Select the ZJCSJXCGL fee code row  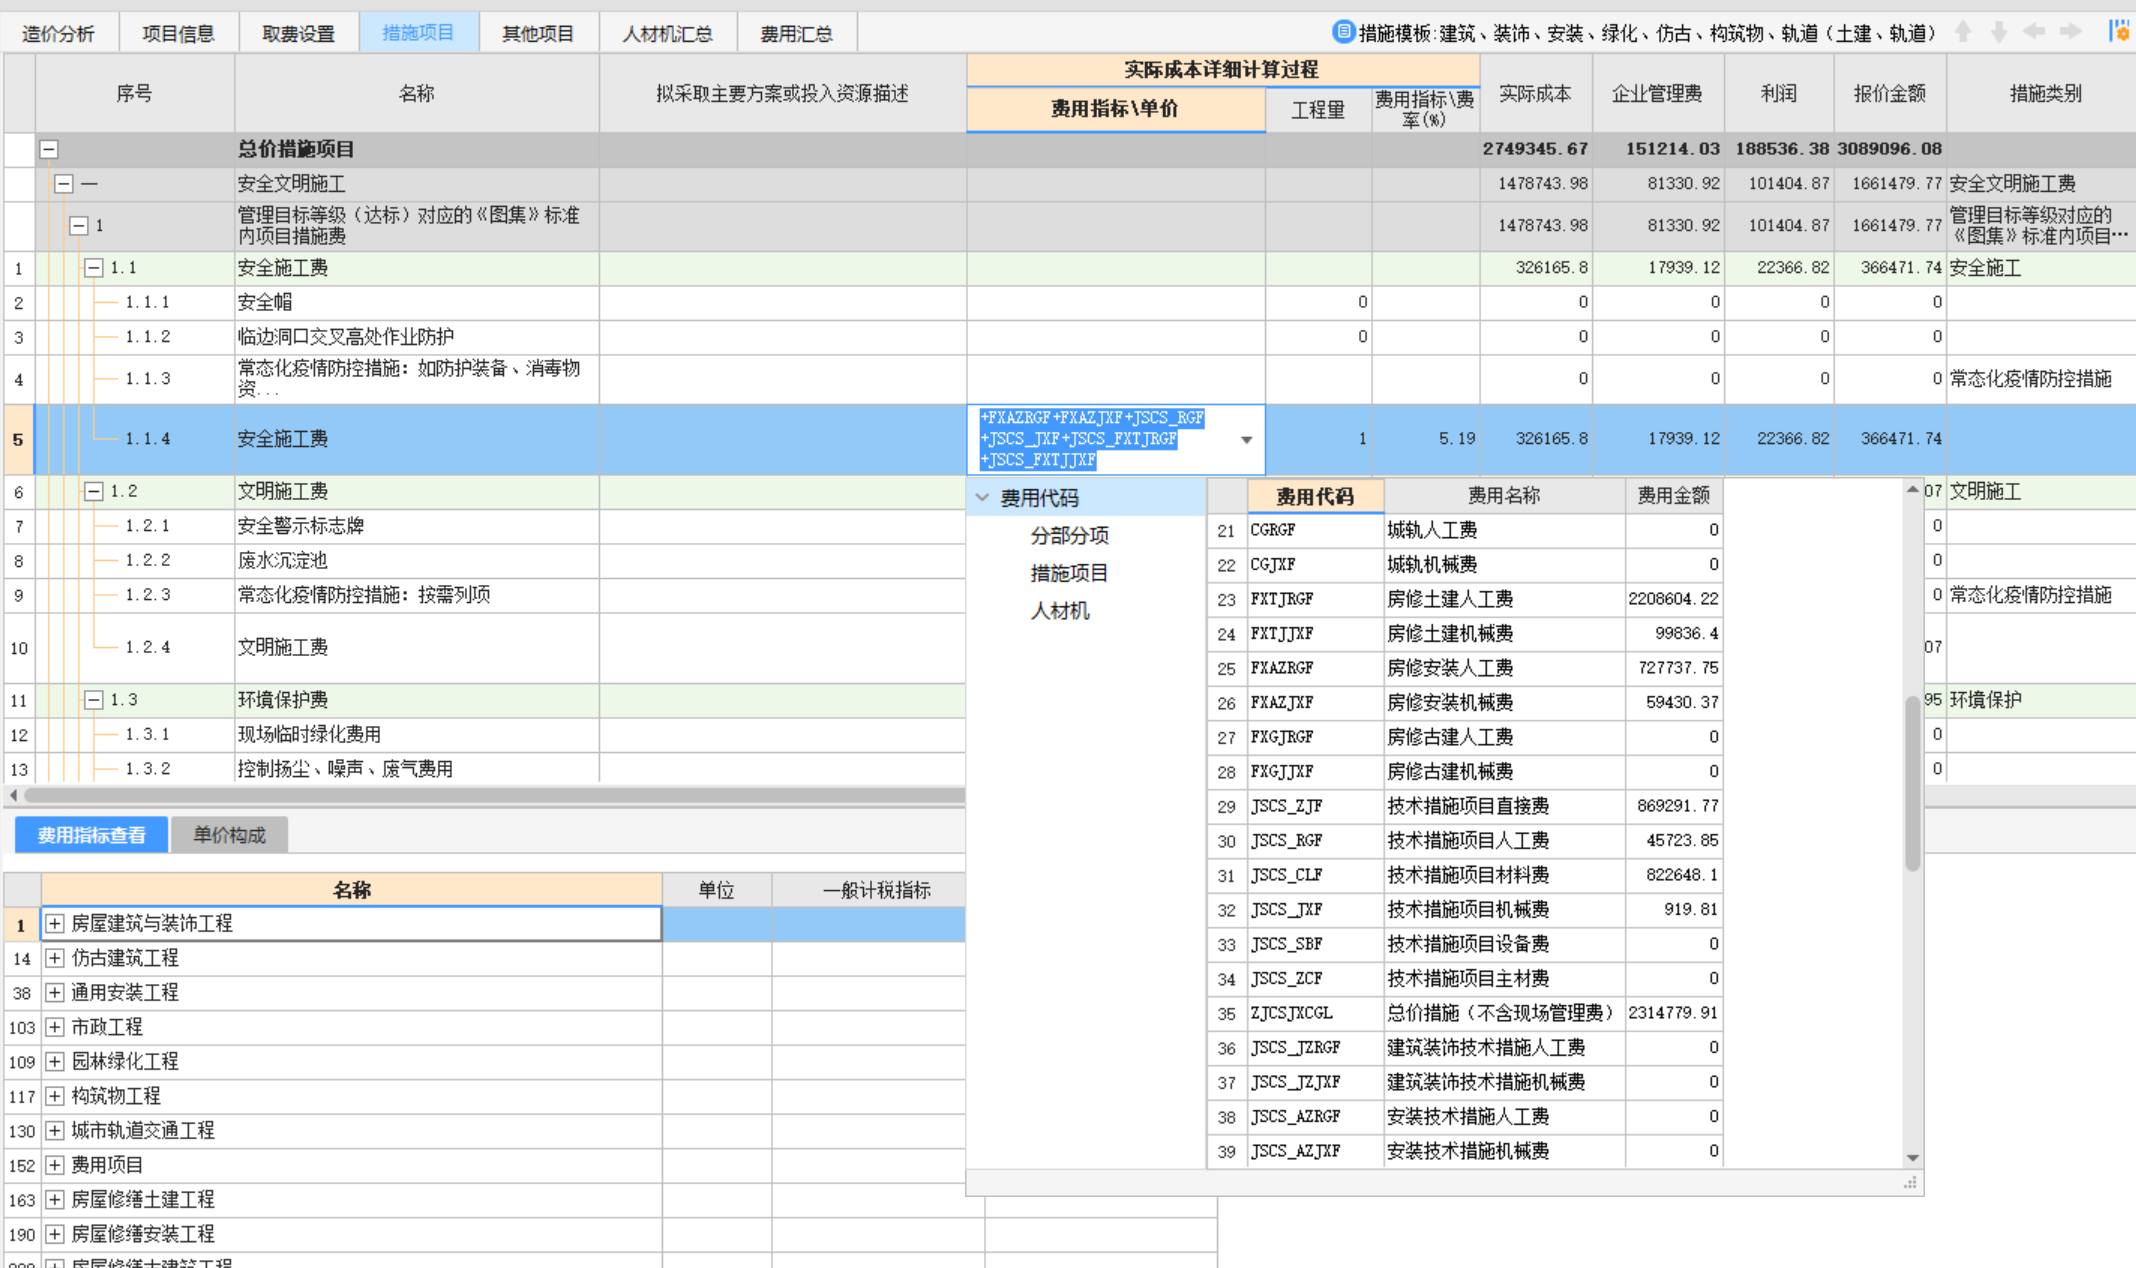click(1465, 1013)
